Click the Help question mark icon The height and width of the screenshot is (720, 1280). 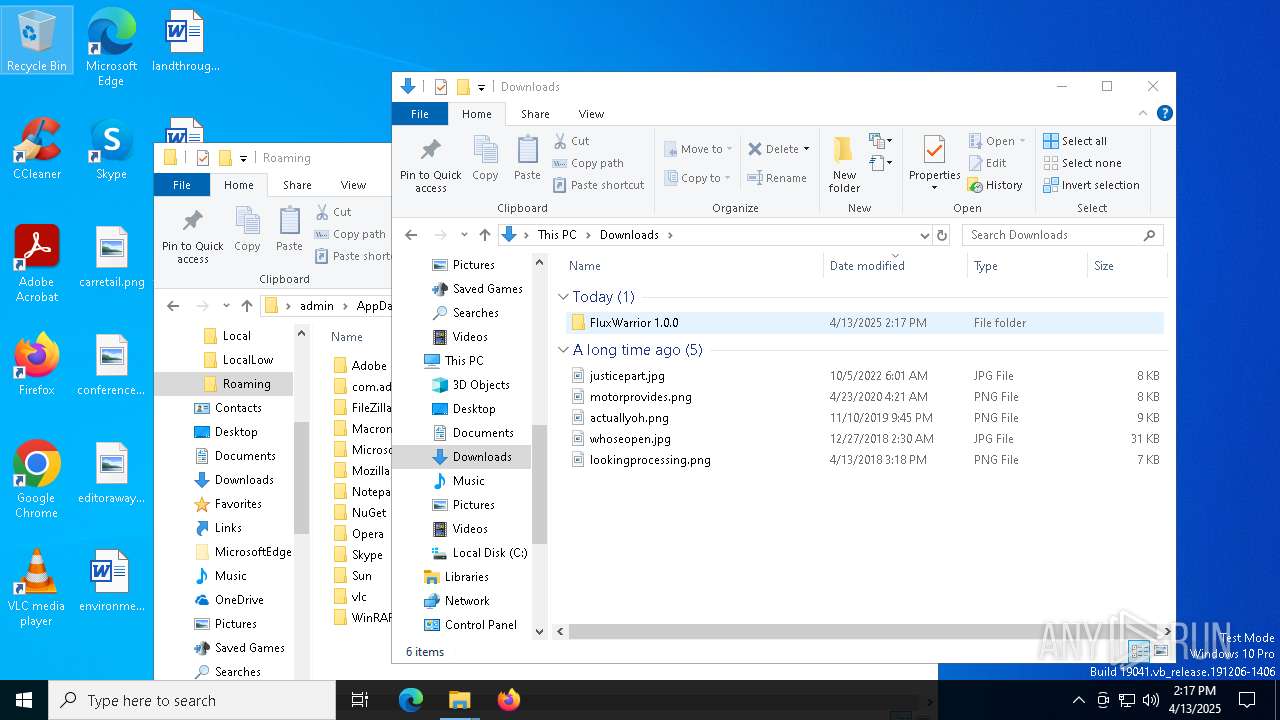point(1165,113)
